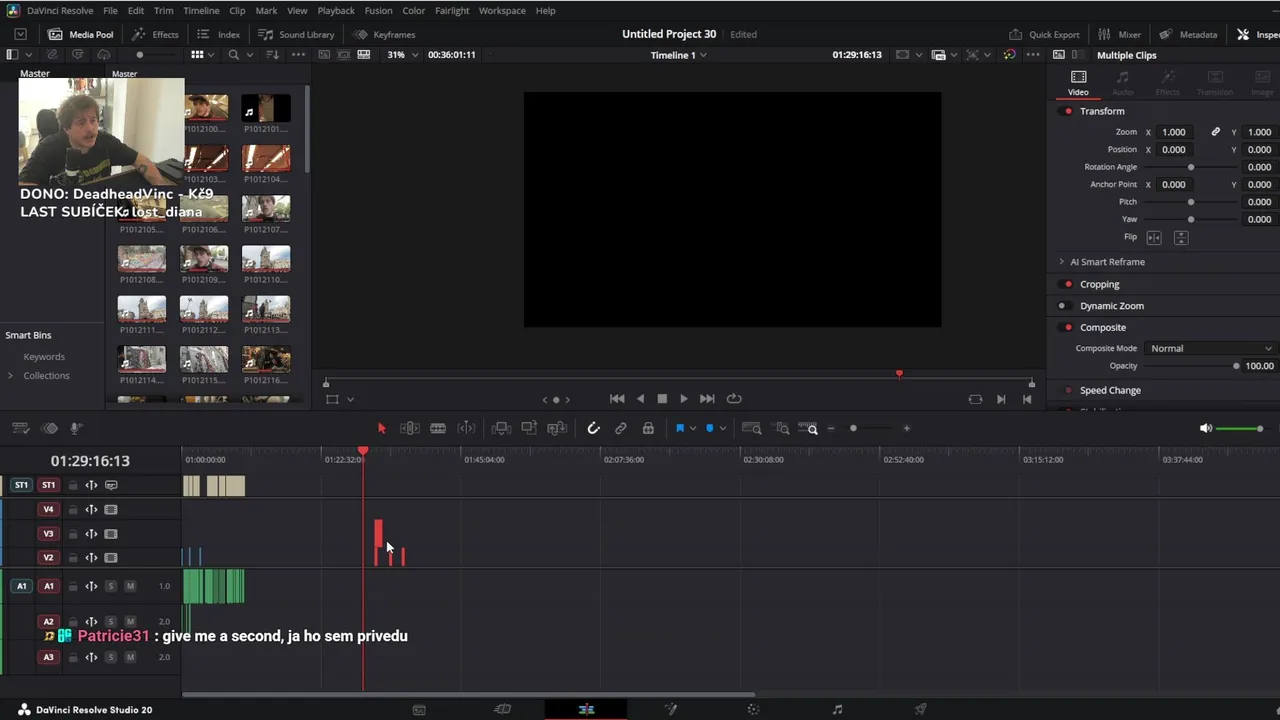1280x720 pixels.
Task: Adjust the green volume slider
Action: pyautogui.click(x=1240, y=428)
